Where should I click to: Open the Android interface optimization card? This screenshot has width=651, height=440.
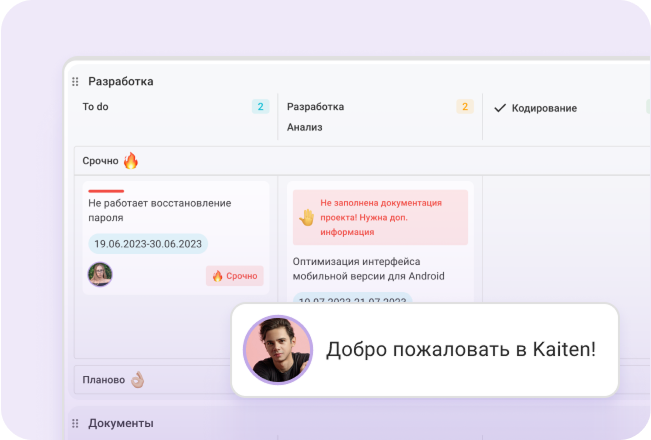(368, 268)
